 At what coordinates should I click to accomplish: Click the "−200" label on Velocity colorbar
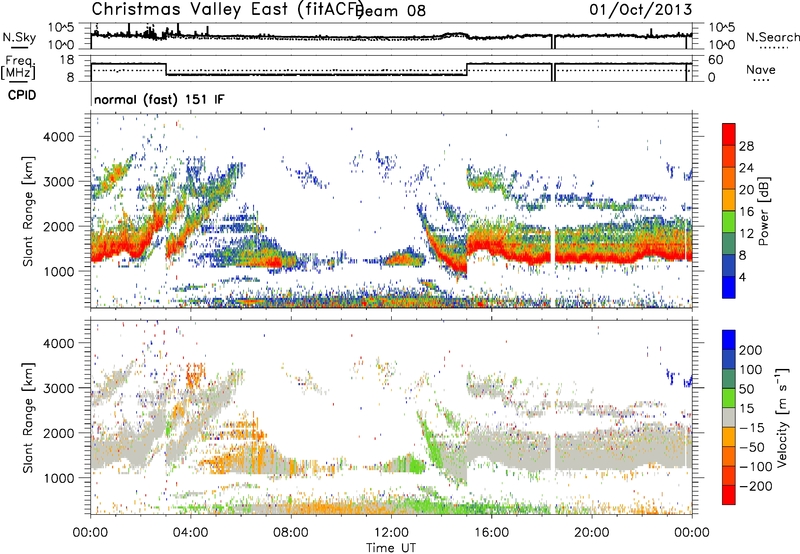(x=755, y=486)
